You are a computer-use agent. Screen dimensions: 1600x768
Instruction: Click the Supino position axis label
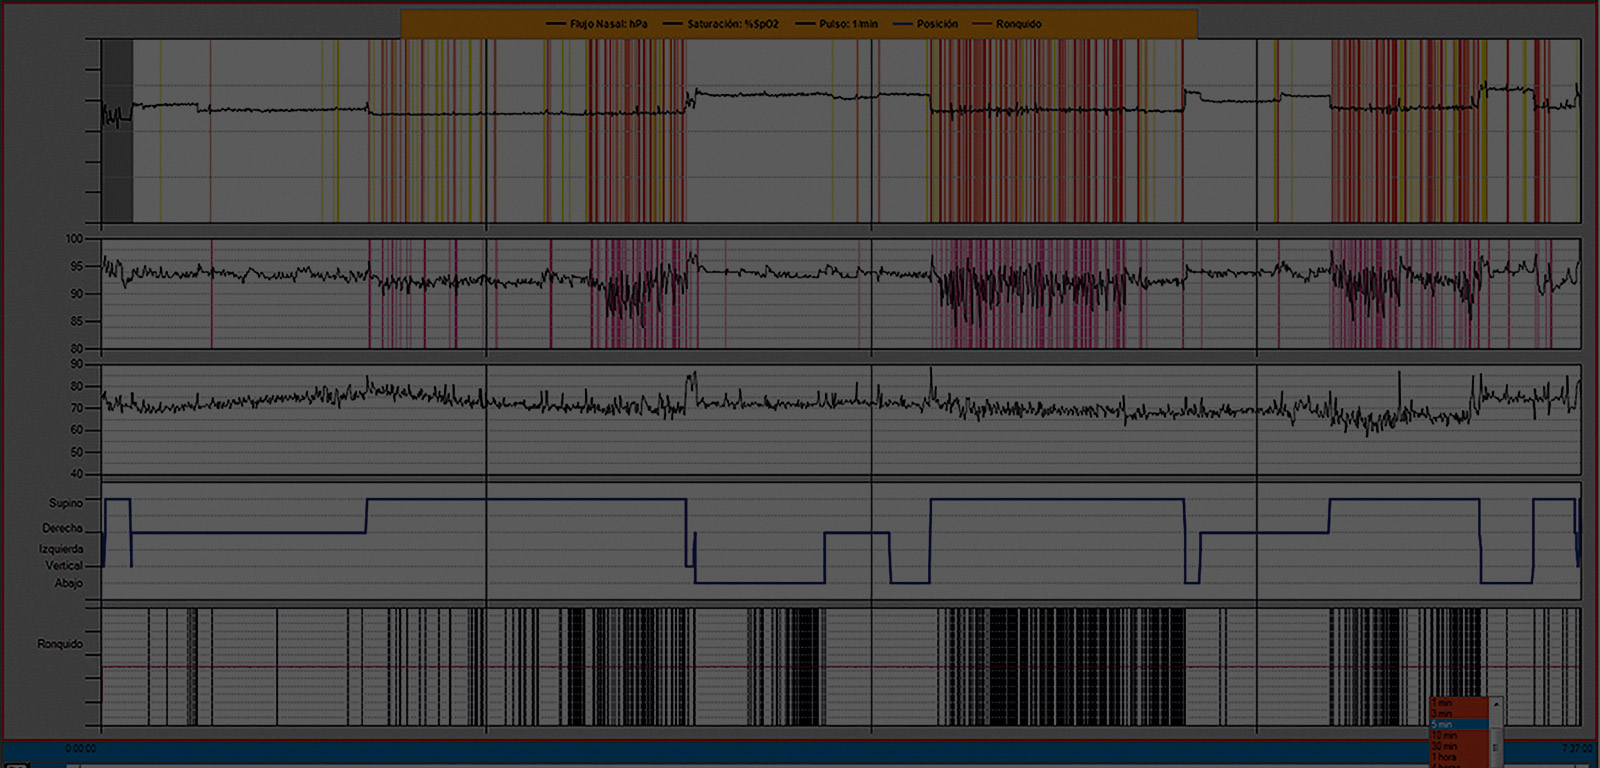66,503
